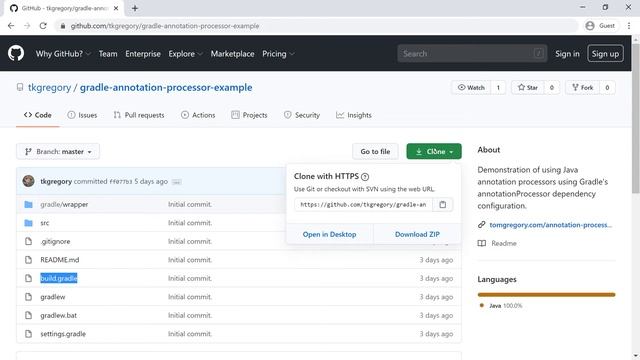The height and width of the screenshot is (360, 640).
Task: Open the Enterprise page
Action: pos(143,53)
